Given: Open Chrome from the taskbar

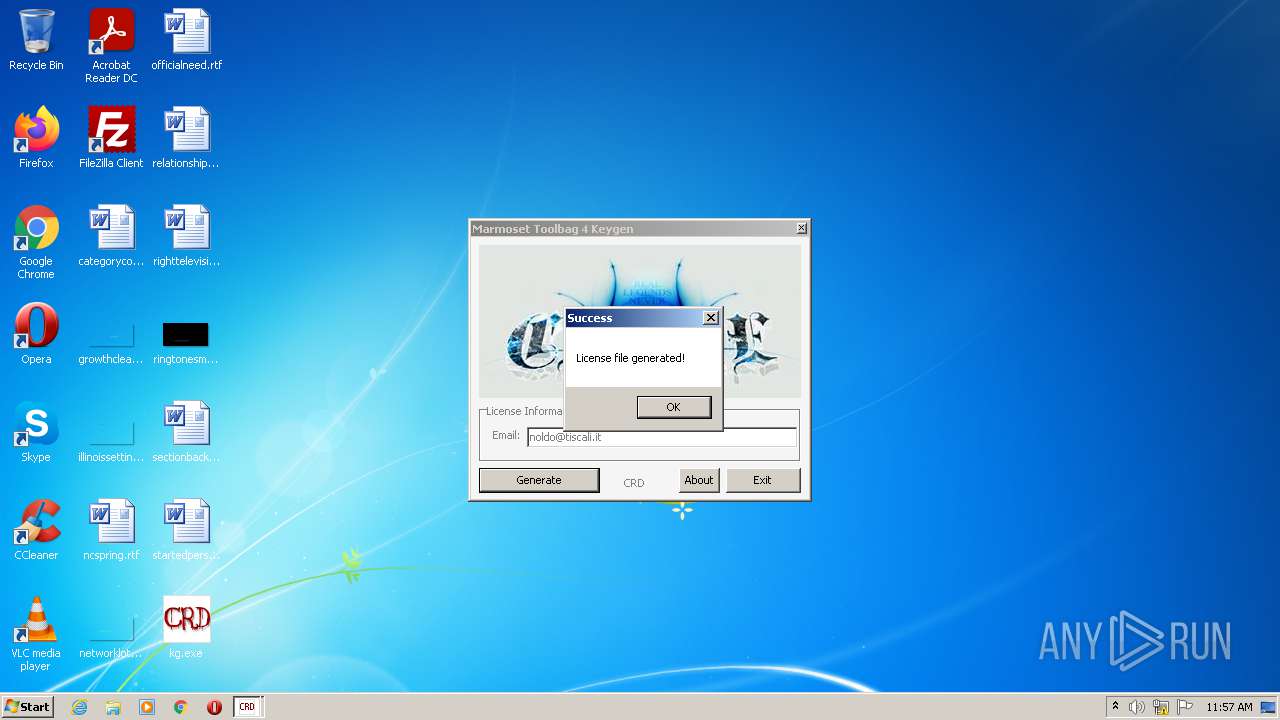Looking at the screenshot, I should tap(181, 707).
